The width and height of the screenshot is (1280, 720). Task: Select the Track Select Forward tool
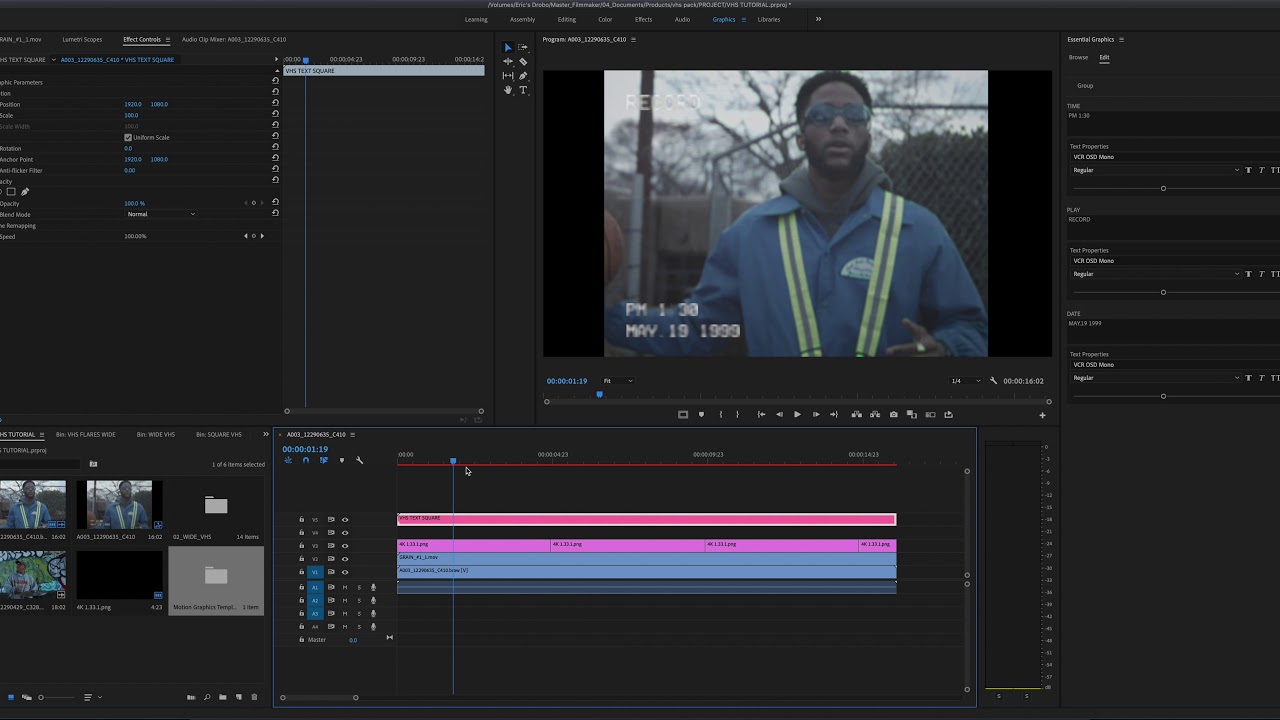coord(523,47)
